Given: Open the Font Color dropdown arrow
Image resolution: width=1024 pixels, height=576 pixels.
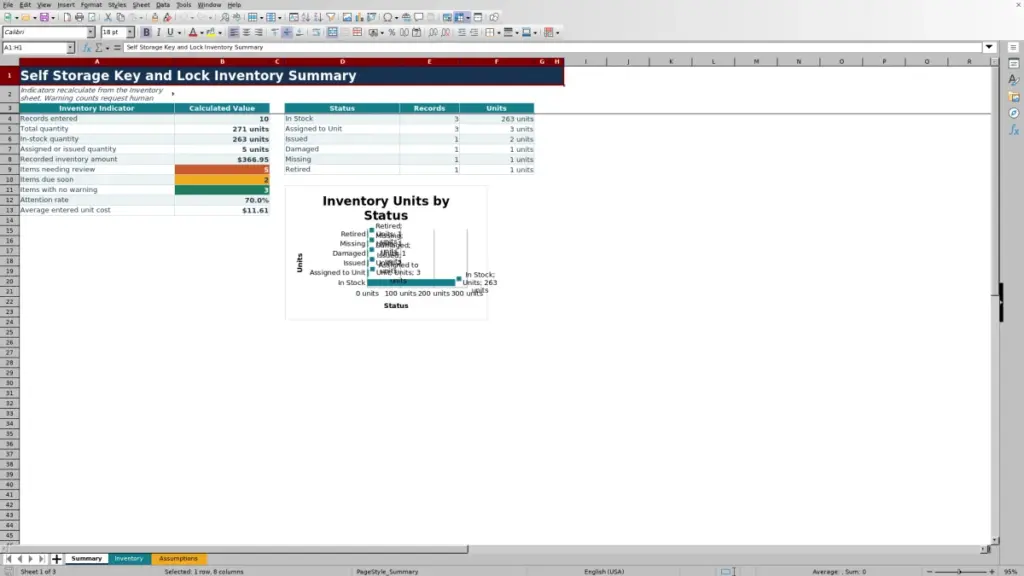Looking at the screenshot, I should coord(202,33).
